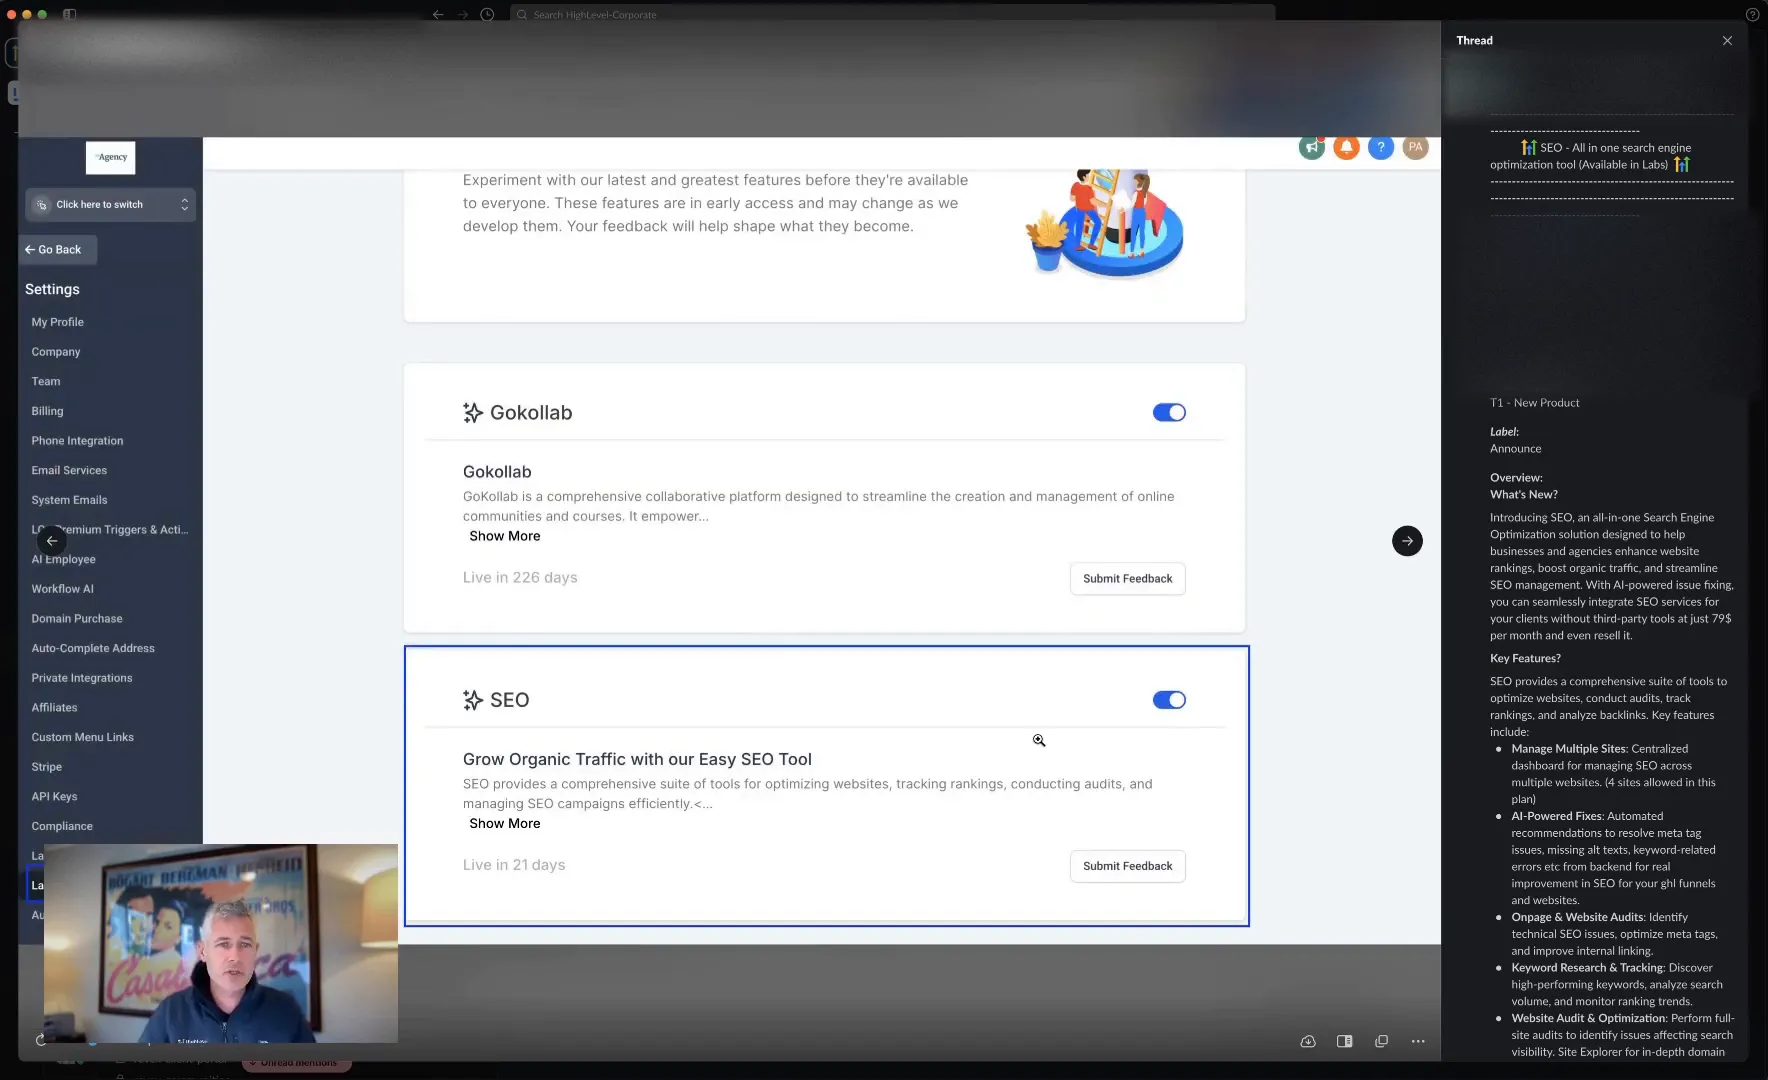Click the 'T1 - New Product' text in thread
Screen dimensions: 1768x1080
click(x=1535, y=403)
